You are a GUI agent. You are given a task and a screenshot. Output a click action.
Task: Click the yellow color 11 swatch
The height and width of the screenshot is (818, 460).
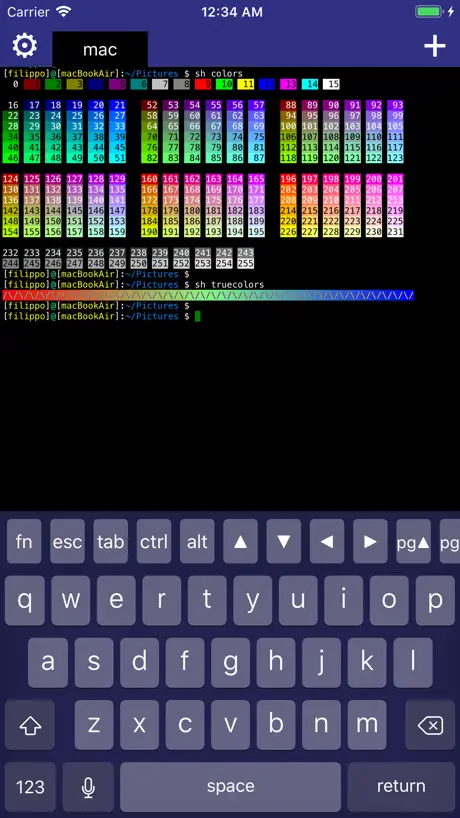point(246,84)
